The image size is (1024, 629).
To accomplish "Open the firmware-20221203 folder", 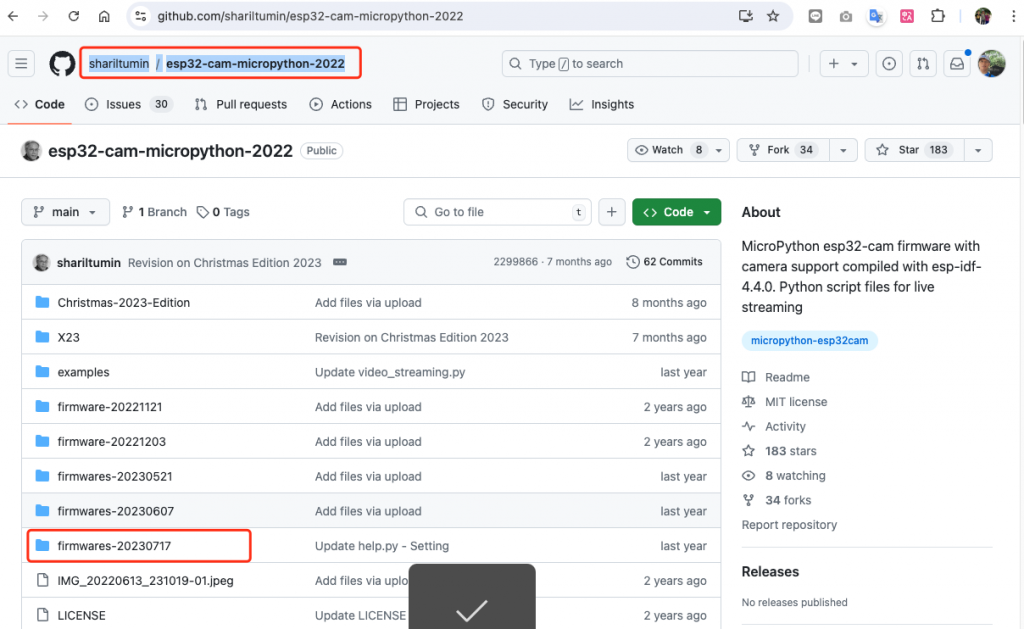I will click(112, 442).
